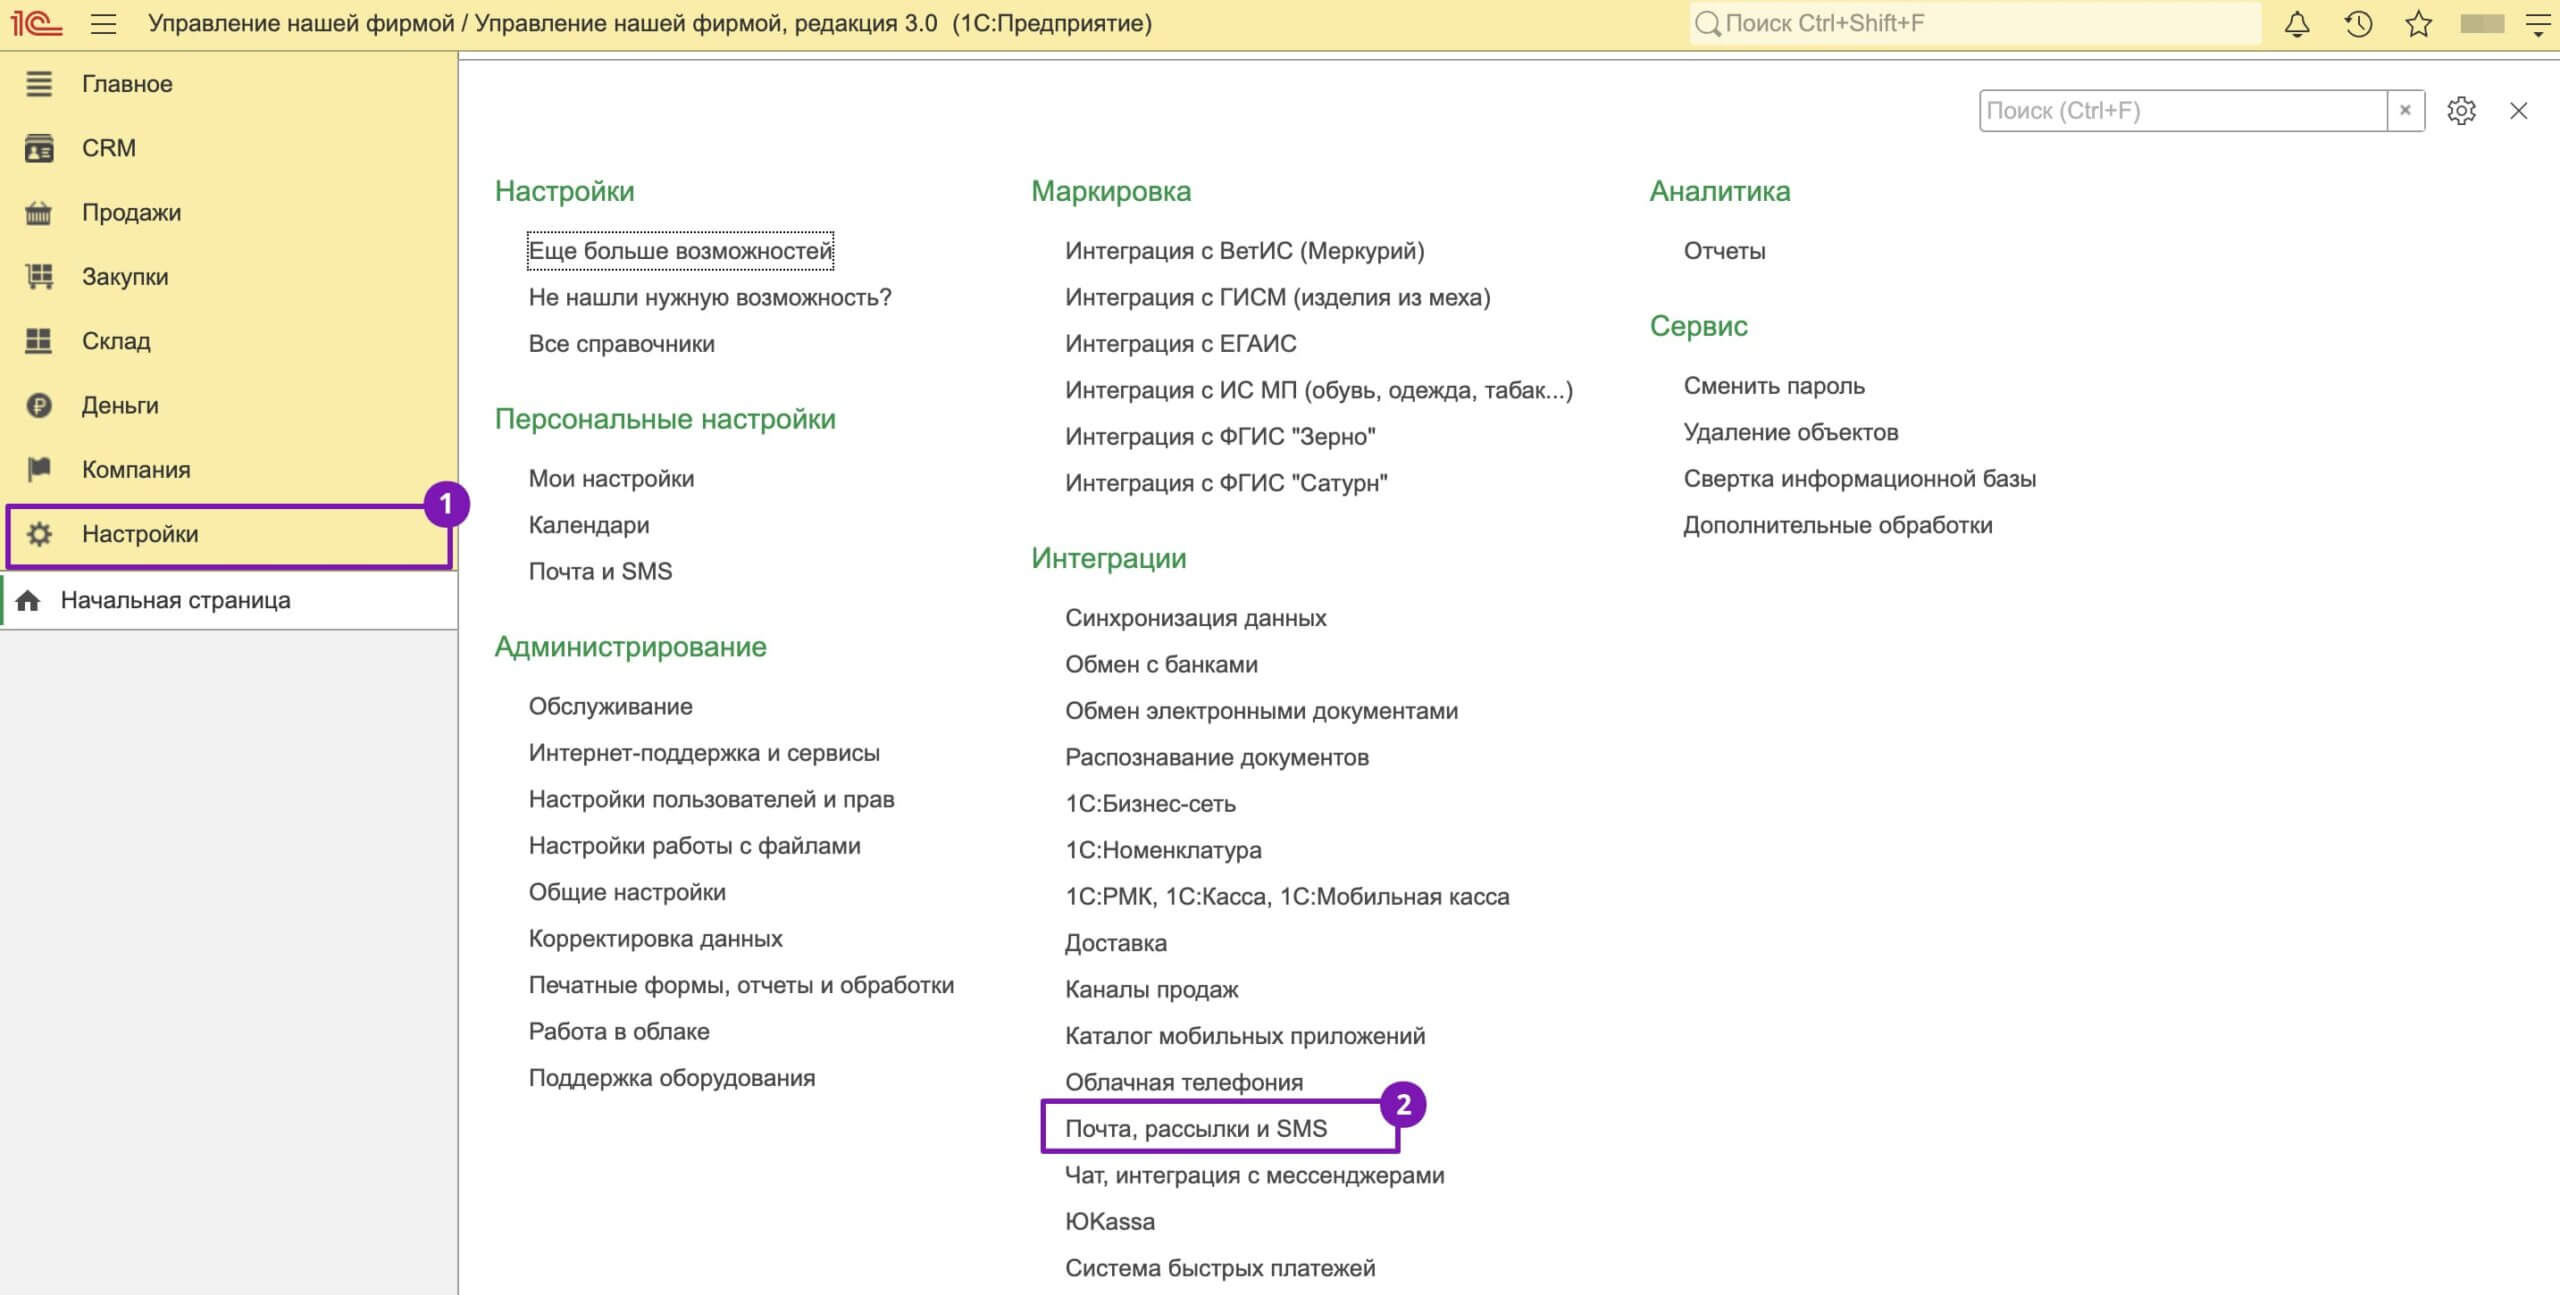This screenshot has height=1295, width=2560.
Task: Open Обмен электронными документами
Action: pos(1261,711)
